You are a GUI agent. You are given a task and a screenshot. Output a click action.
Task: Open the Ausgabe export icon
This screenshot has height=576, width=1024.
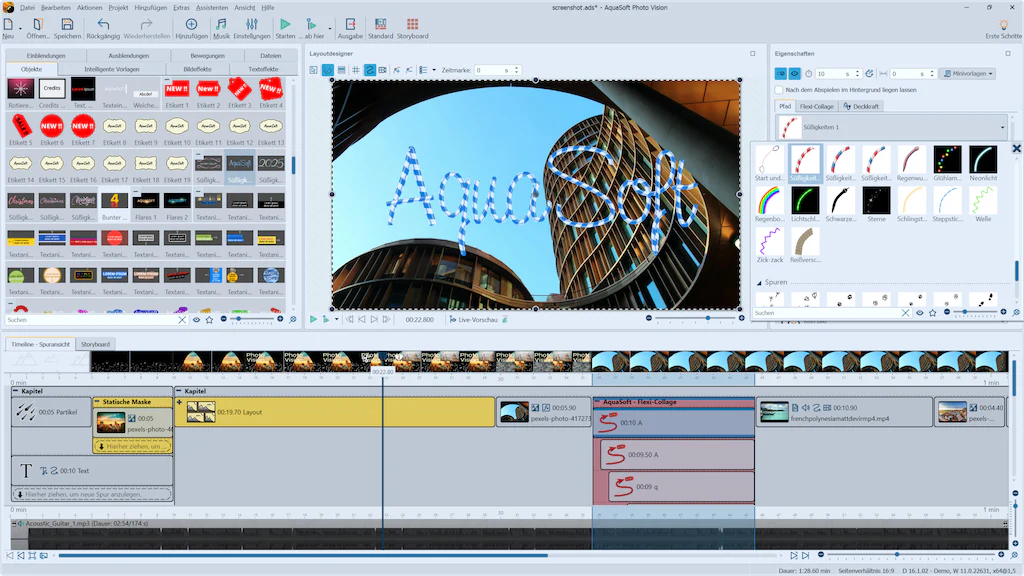coord(350,25)
